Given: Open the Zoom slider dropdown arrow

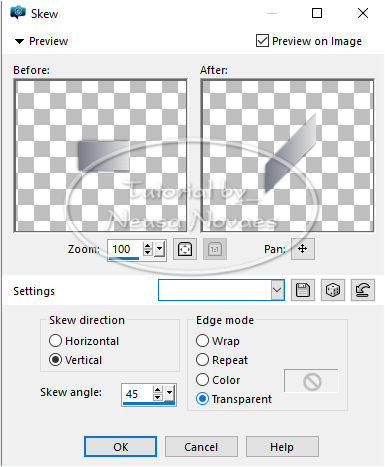Looking at the screenshot, I should click(159, 249).
